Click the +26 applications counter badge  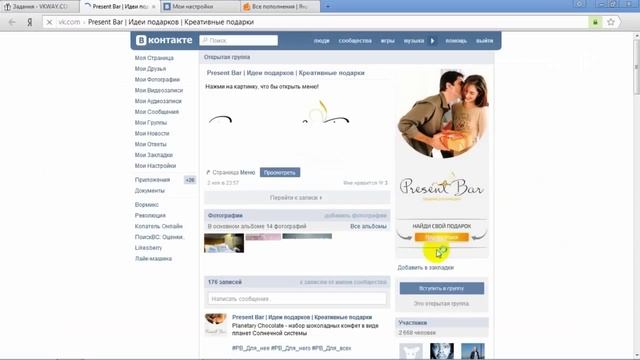tap(190, 180)
